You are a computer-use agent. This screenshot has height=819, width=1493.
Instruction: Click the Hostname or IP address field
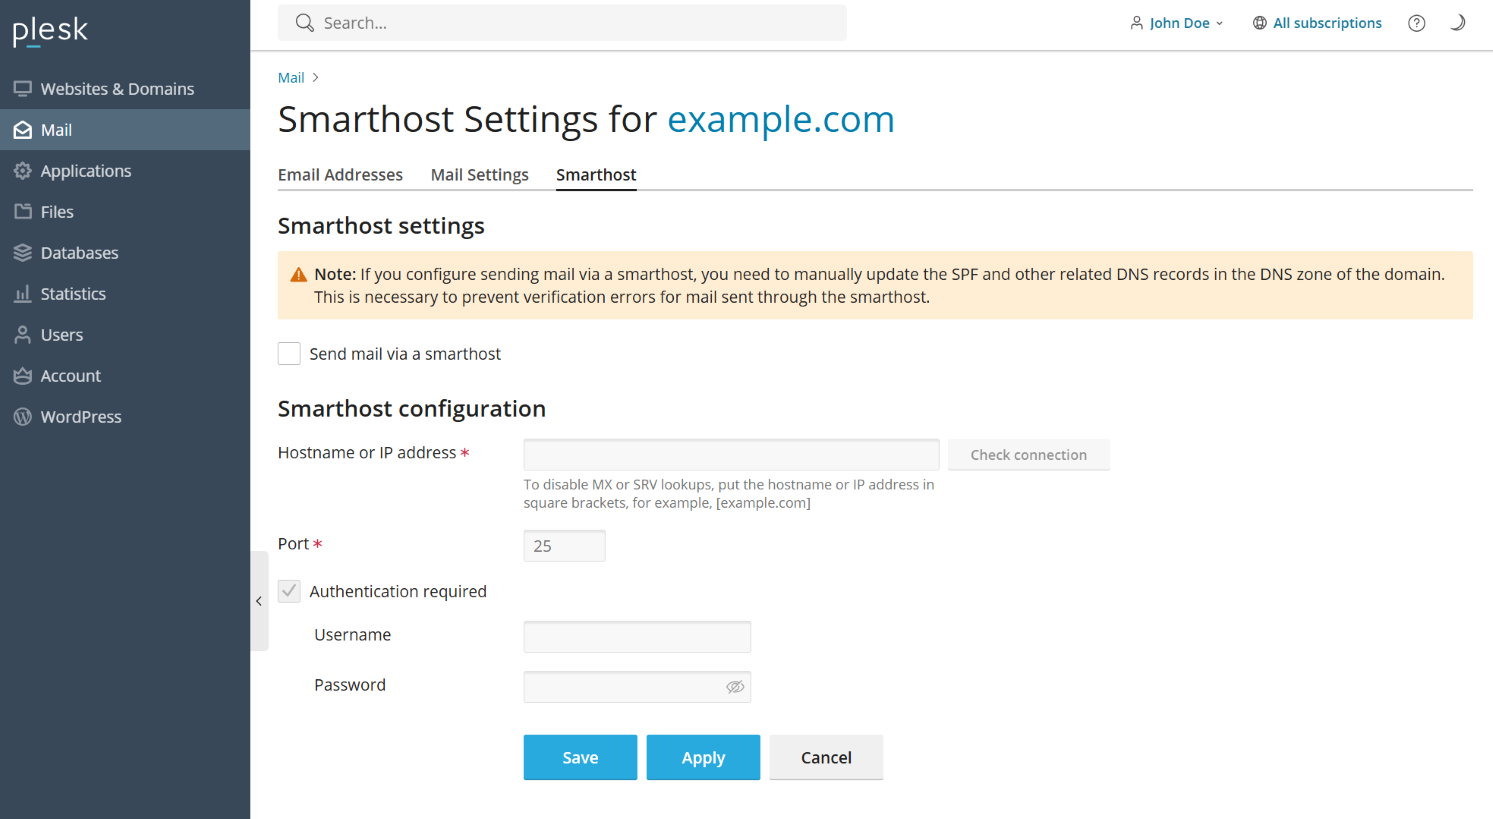click(731, 455)
